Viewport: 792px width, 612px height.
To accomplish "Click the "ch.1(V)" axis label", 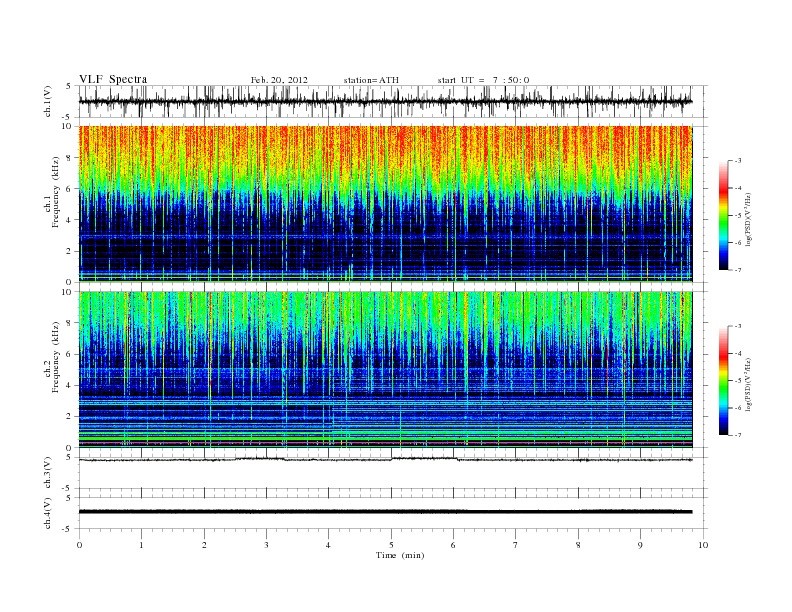I will (x=48, y=101).
